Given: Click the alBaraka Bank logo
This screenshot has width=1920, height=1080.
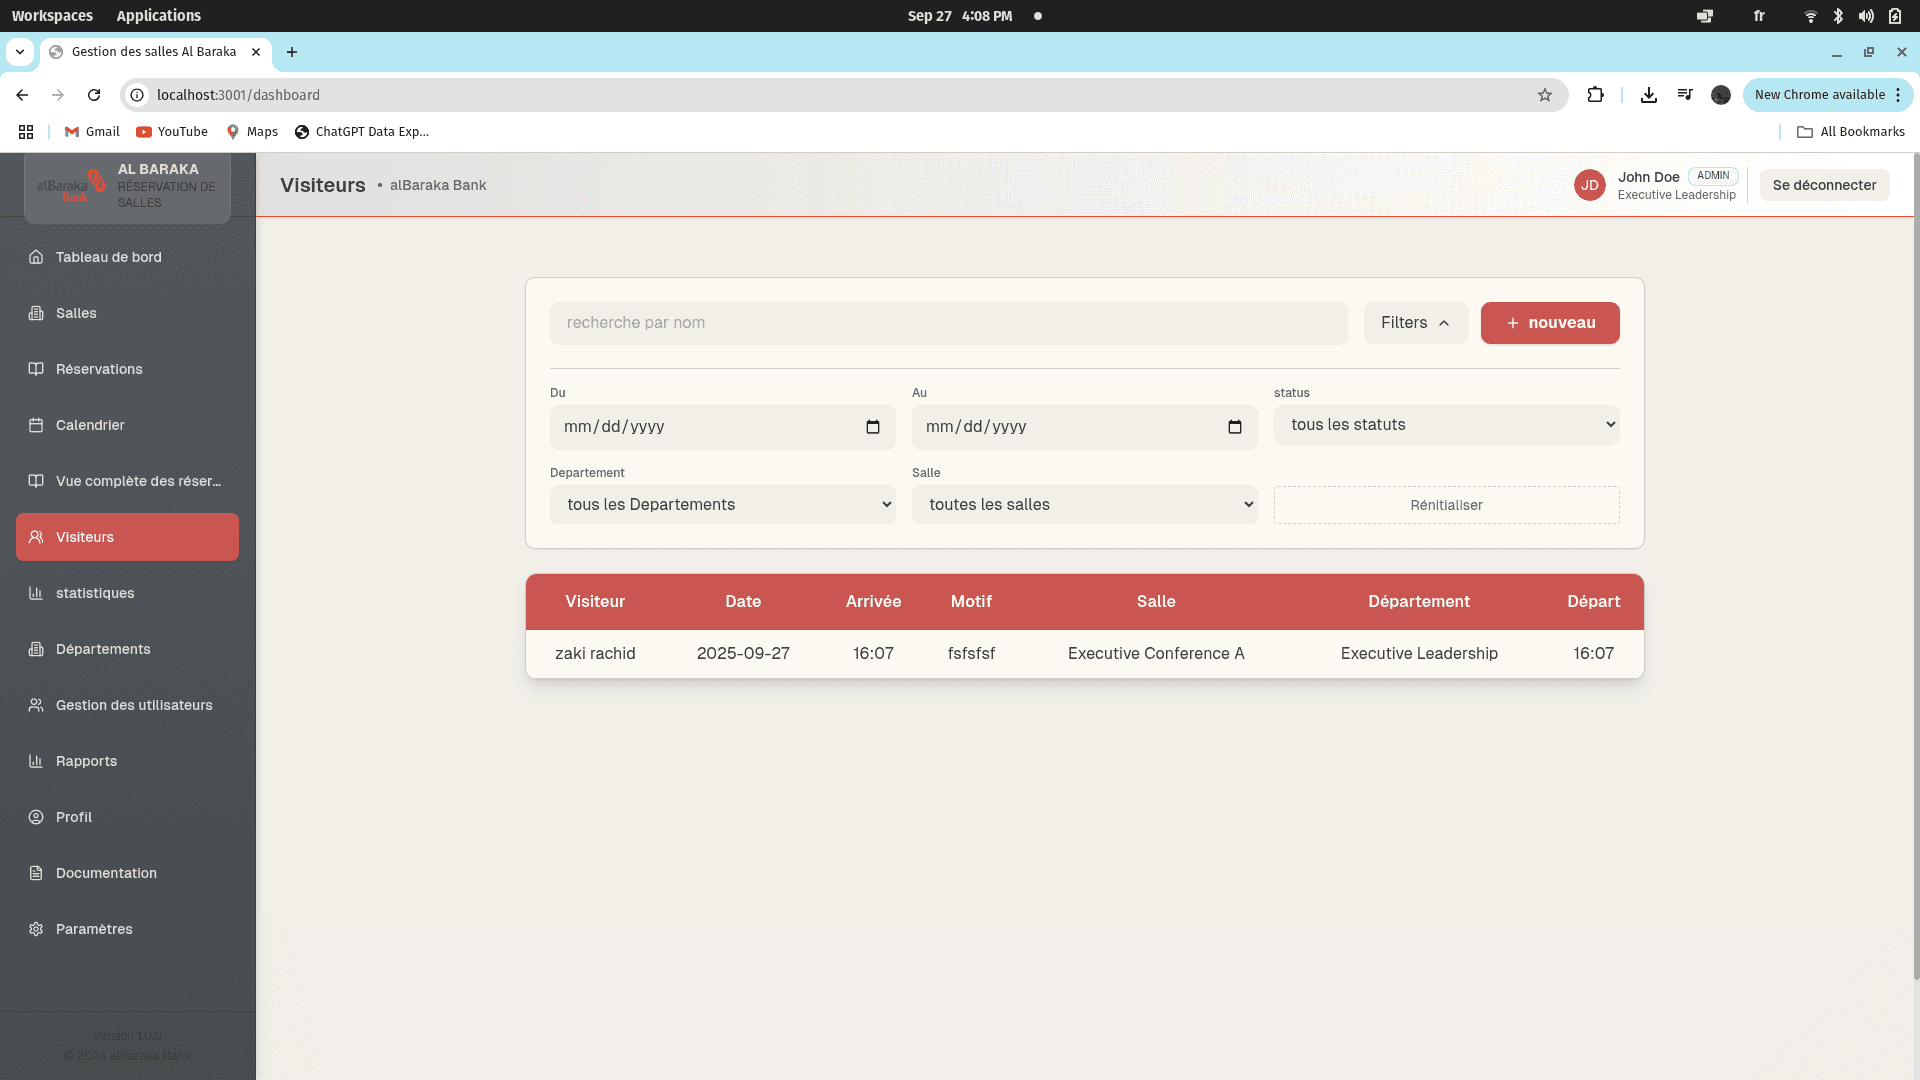Looking at the screenshot, I should pyautogui.click(x=70, y=185).
